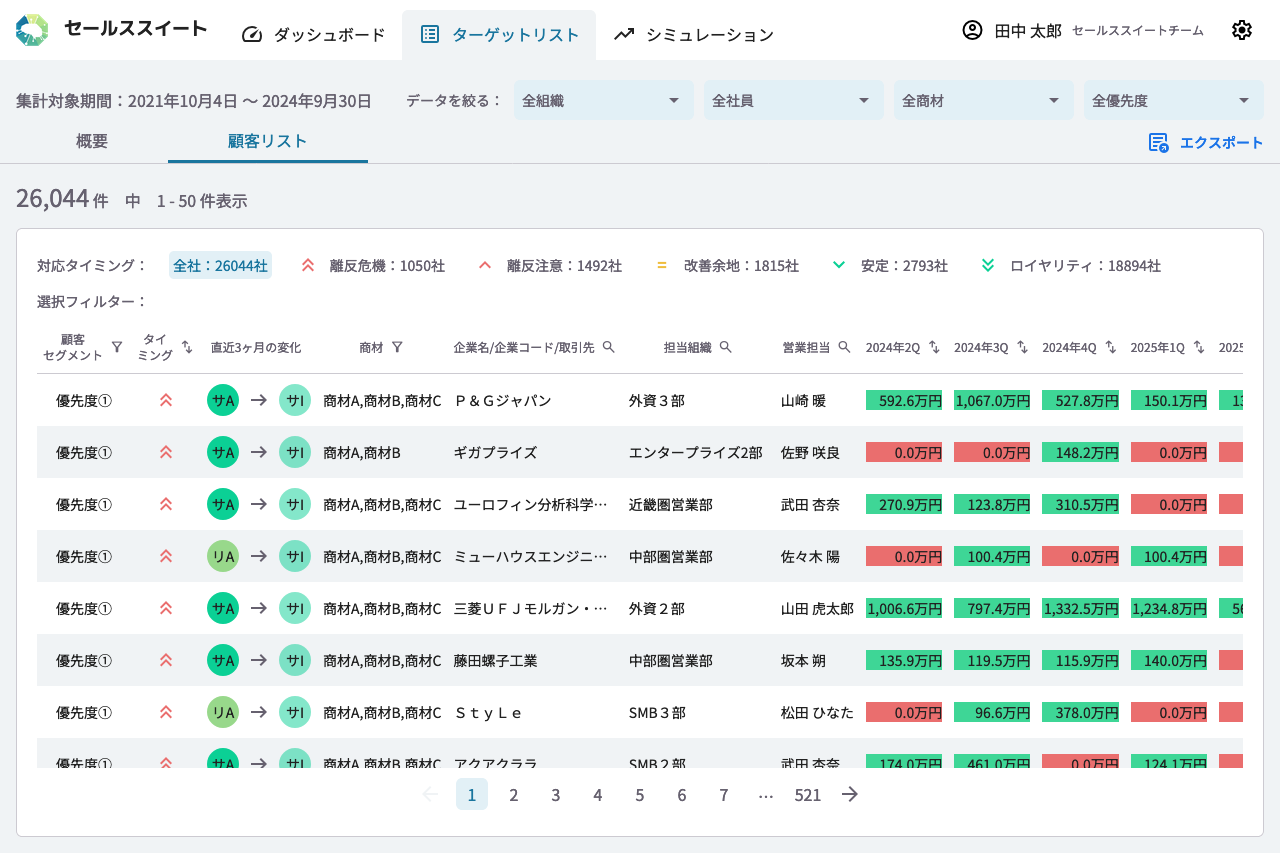The height and width of the screenshot is (853, 1280).
Task: Click the 592.6万円 green cell
Action: (x=904, y=400)
